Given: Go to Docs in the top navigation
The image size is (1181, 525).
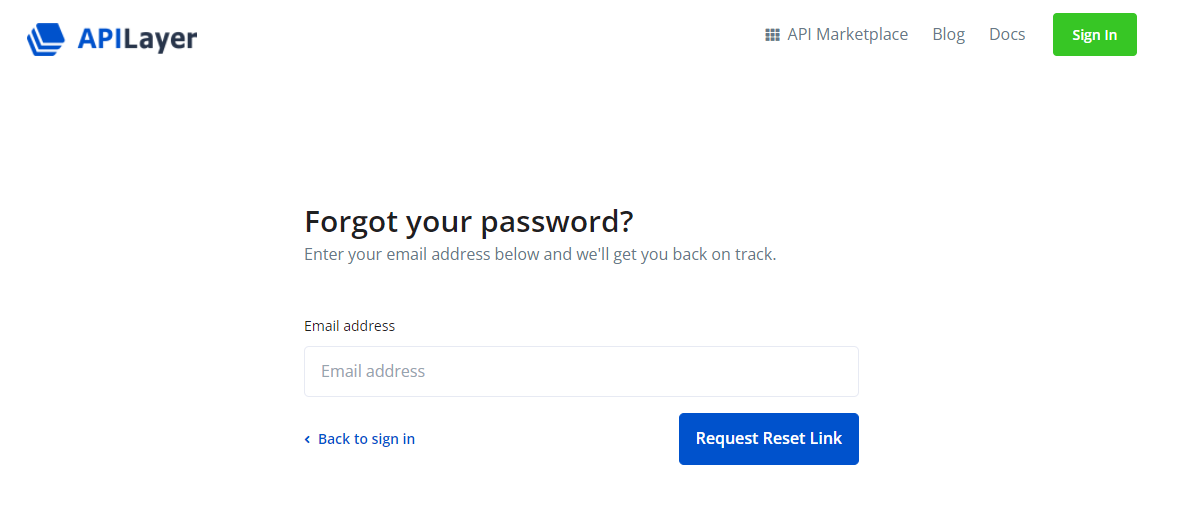Looking at the screenshot, I should tap(1007, 35).
